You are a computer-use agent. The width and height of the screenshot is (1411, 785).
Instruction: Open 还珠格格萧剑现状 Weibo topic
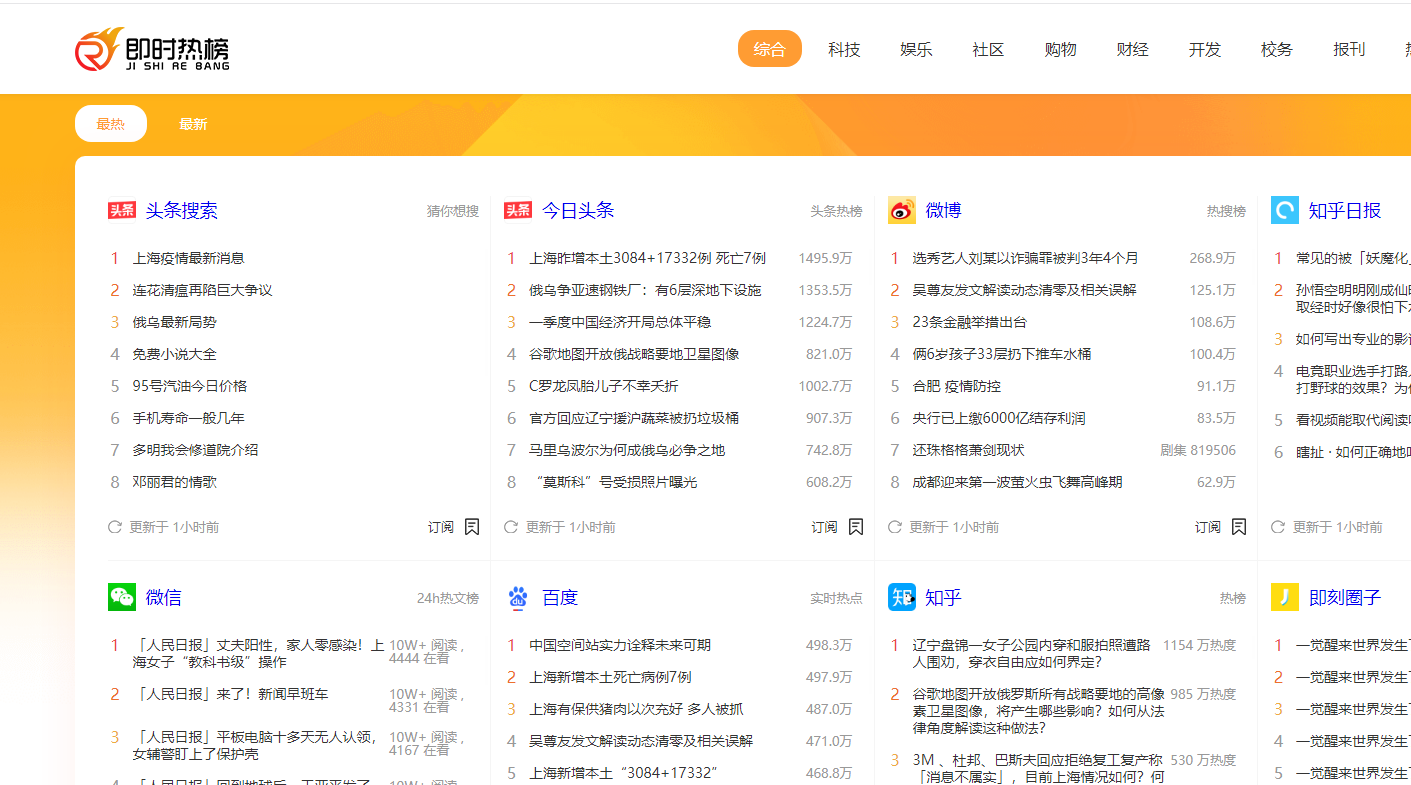968,450
